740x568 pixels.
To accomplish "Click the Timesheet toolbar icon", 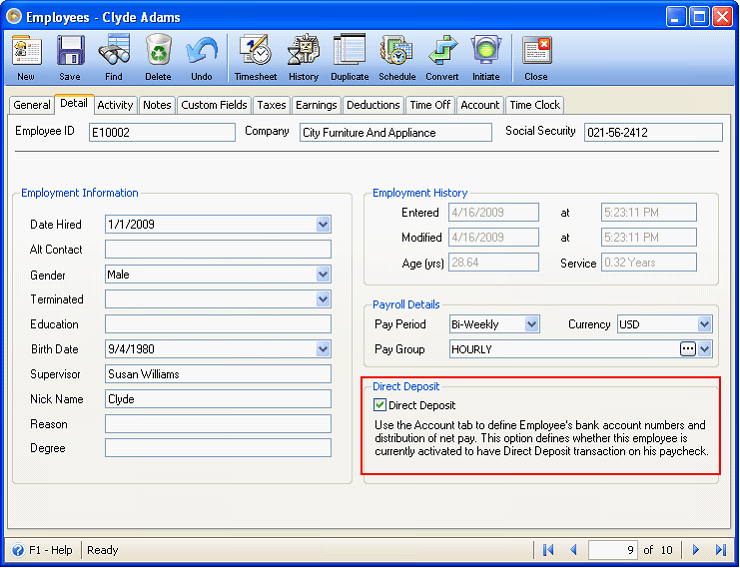I will (255, 50).
